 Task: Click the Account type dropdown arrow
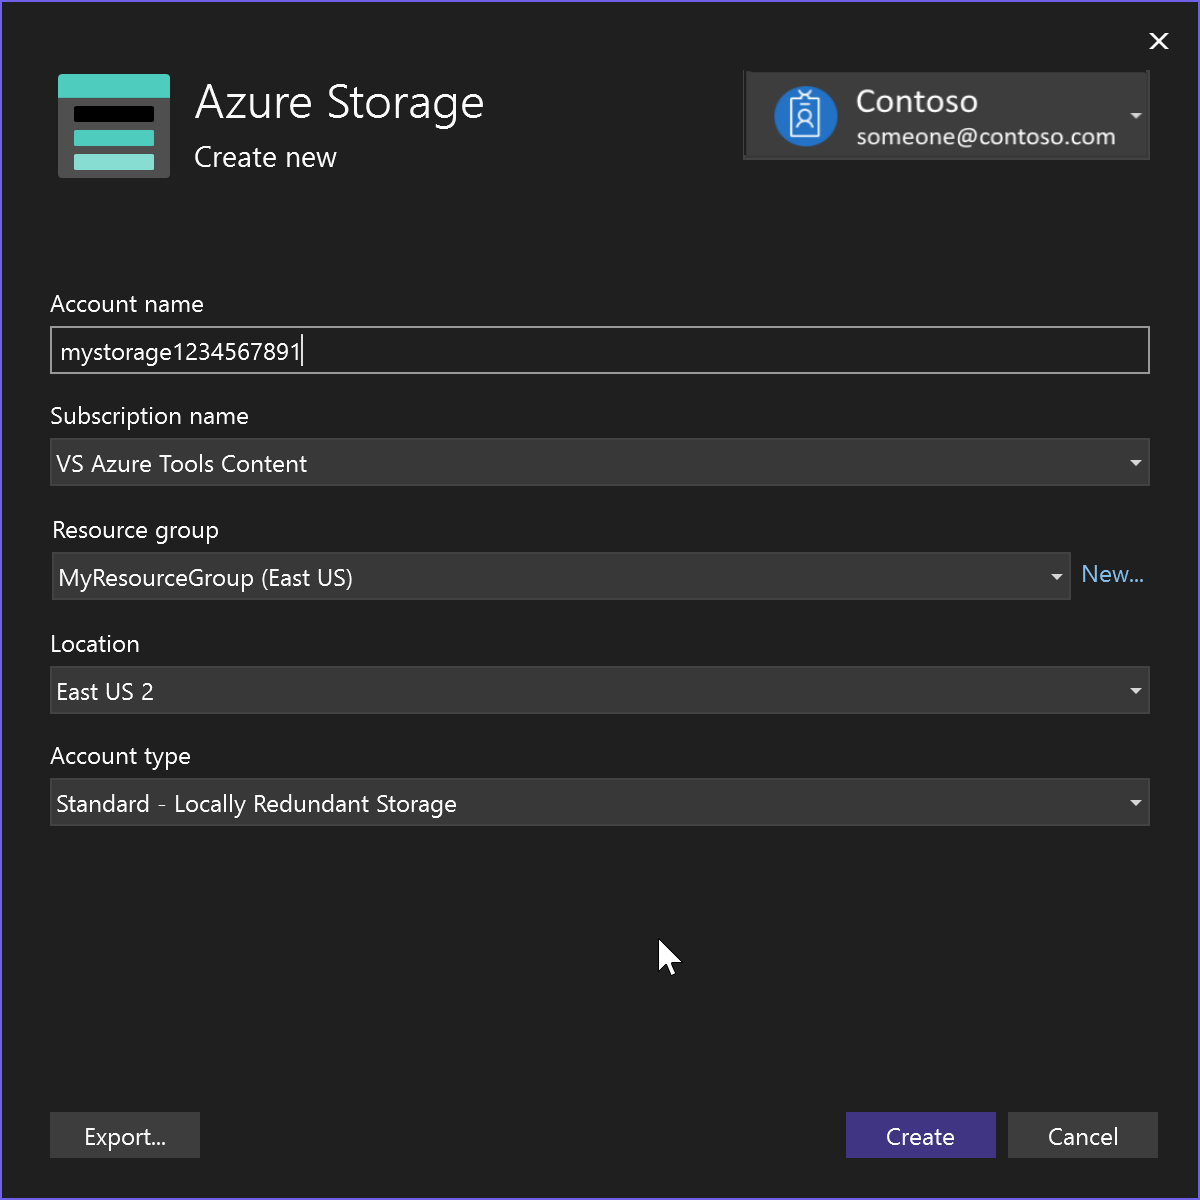[1135, 802]
